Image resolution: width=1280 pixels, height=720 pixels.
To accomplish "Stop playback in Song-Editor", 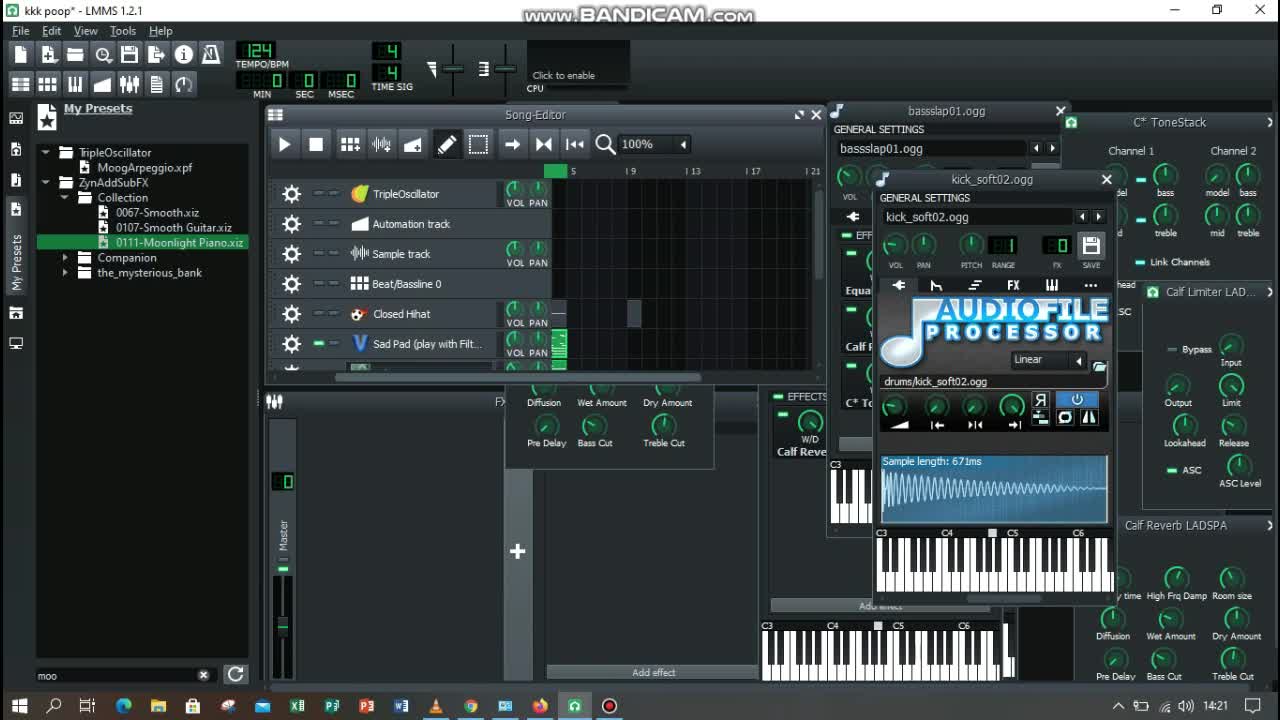I will coord(316,144).
